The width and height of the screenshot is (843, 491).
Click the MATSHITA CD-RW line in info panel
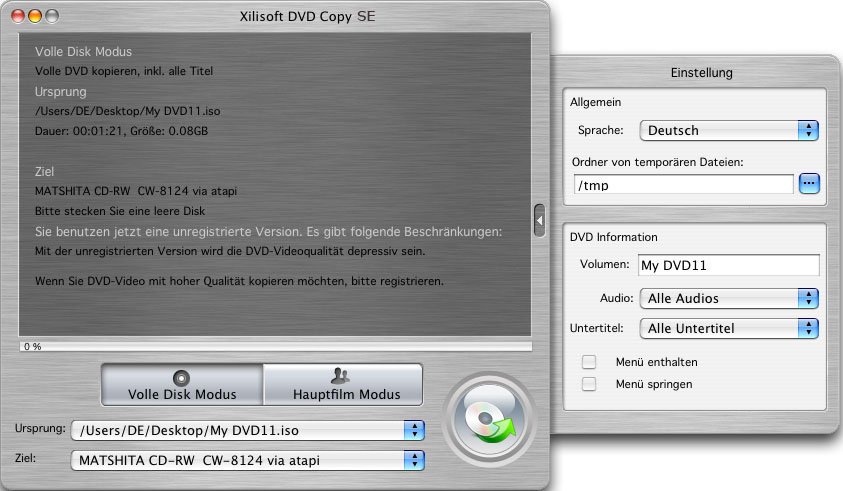pyautogui.click(x=136, y=191)
